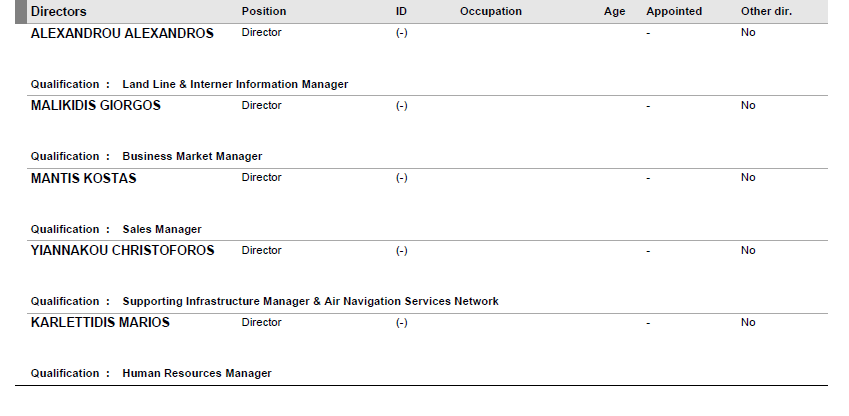This screenshot has width=849, height=416.
Task: Click the Appointed column header
Action: (x=674, y=11)
